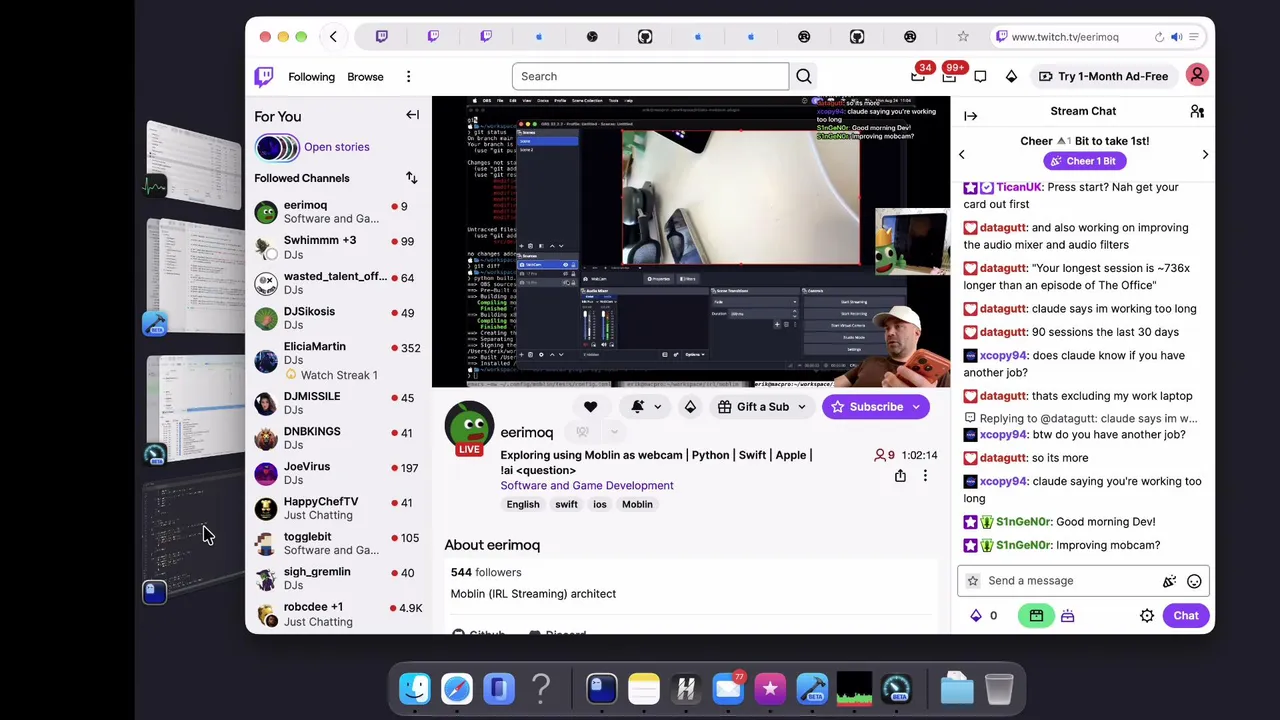
Task: Click the live stream video player
Action: 691,242
